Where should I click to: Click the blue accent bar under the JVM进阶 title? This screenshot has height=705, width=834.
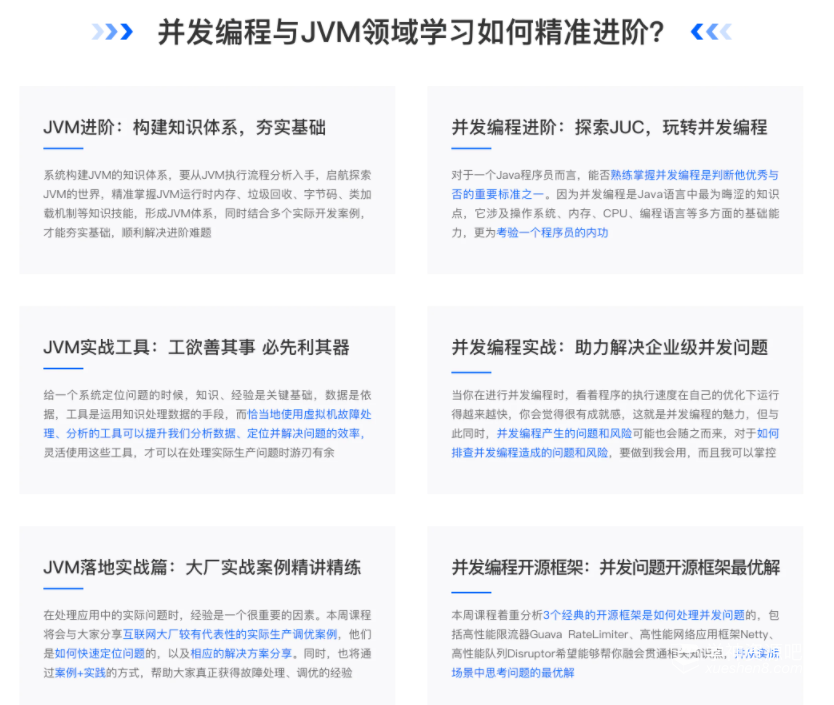point(62,149)
